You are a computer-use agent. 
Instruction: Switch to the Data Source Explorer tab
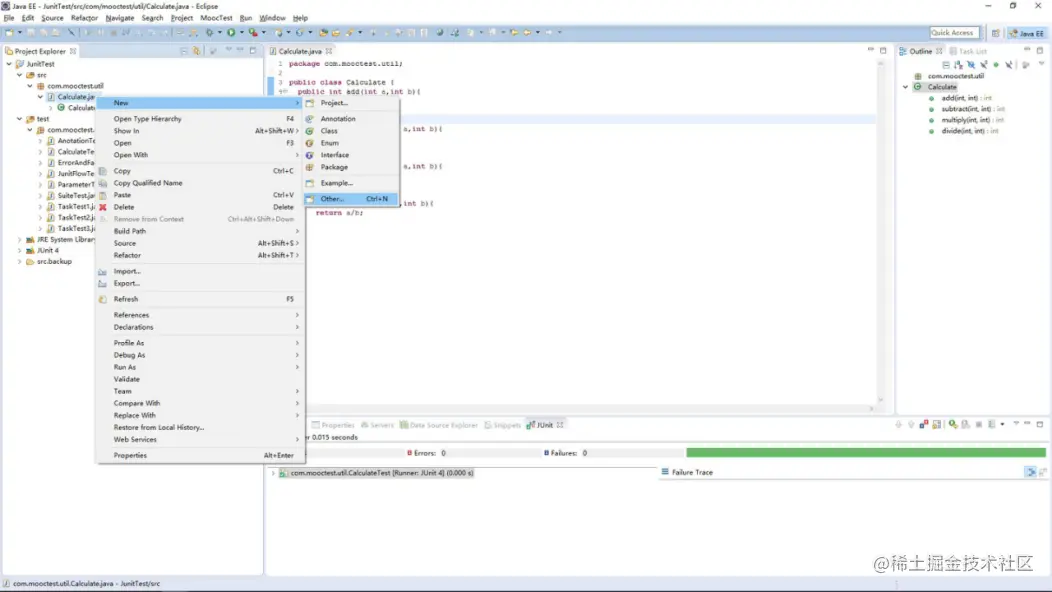coord(439,425)
